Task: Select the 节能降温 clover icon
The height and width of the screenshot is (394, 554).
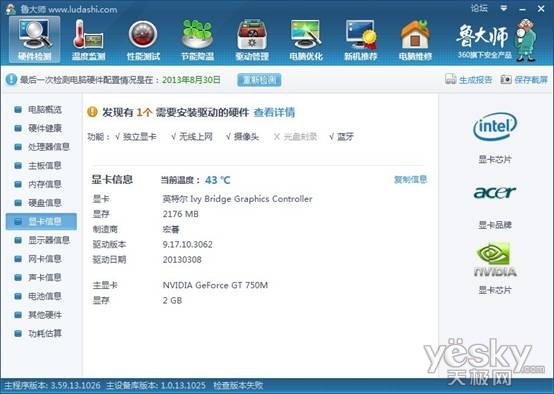Action: pos(197,34)
